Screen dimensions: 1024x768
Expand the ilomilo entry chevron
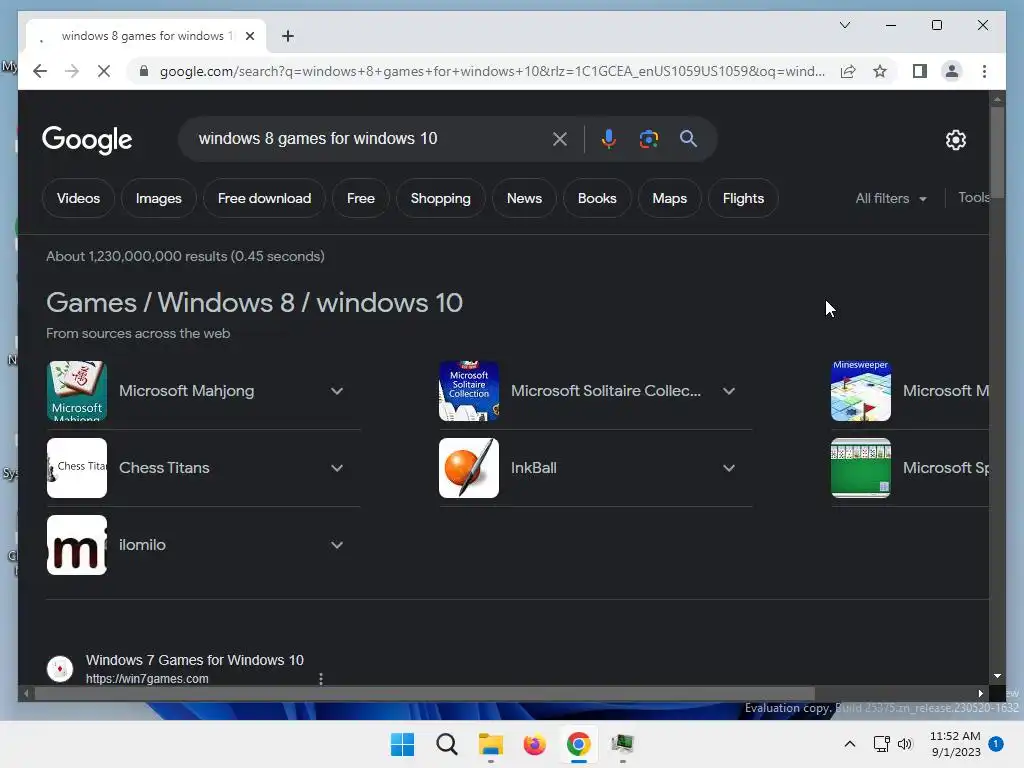coord(336,545)
